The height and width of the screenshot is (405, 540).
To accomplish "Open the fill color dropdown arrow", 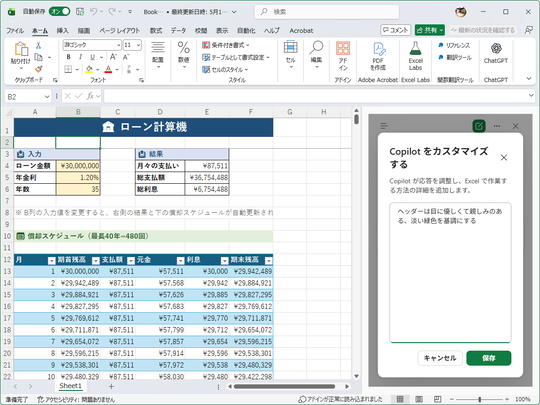I will pos(98,70).
